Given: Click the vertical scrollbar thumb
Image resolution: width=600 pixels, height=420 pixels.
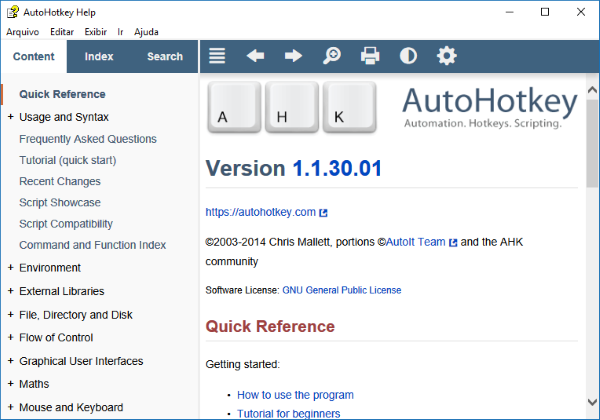Looking at the screenshot, I should (x=592, y=143).
